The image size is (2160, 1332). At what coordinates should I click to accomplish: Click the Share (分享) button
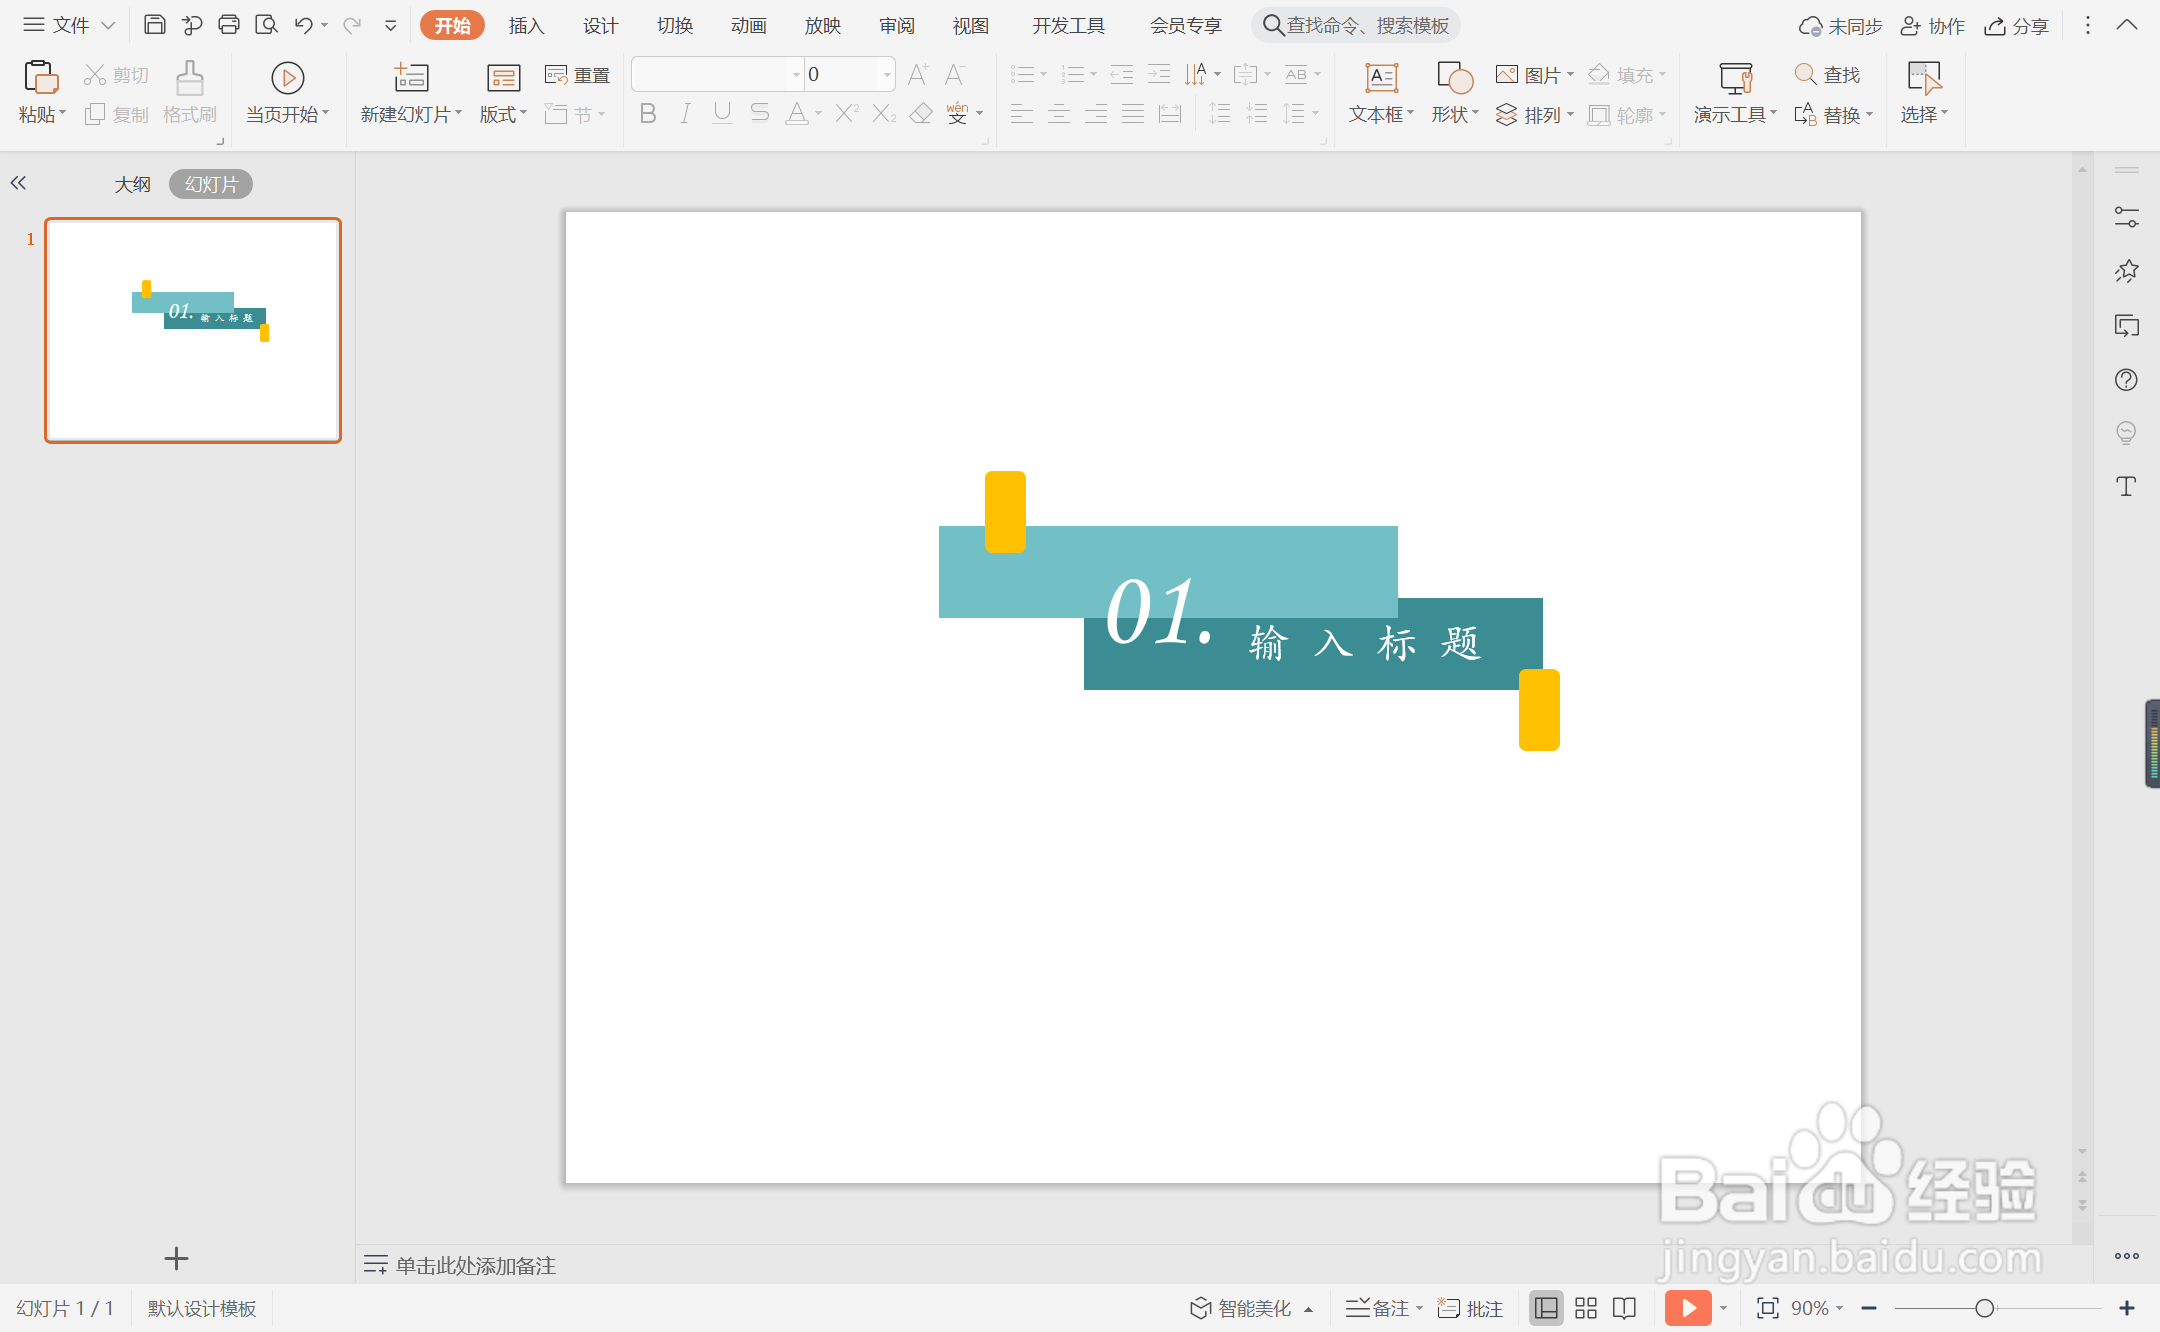[2017, 26]
